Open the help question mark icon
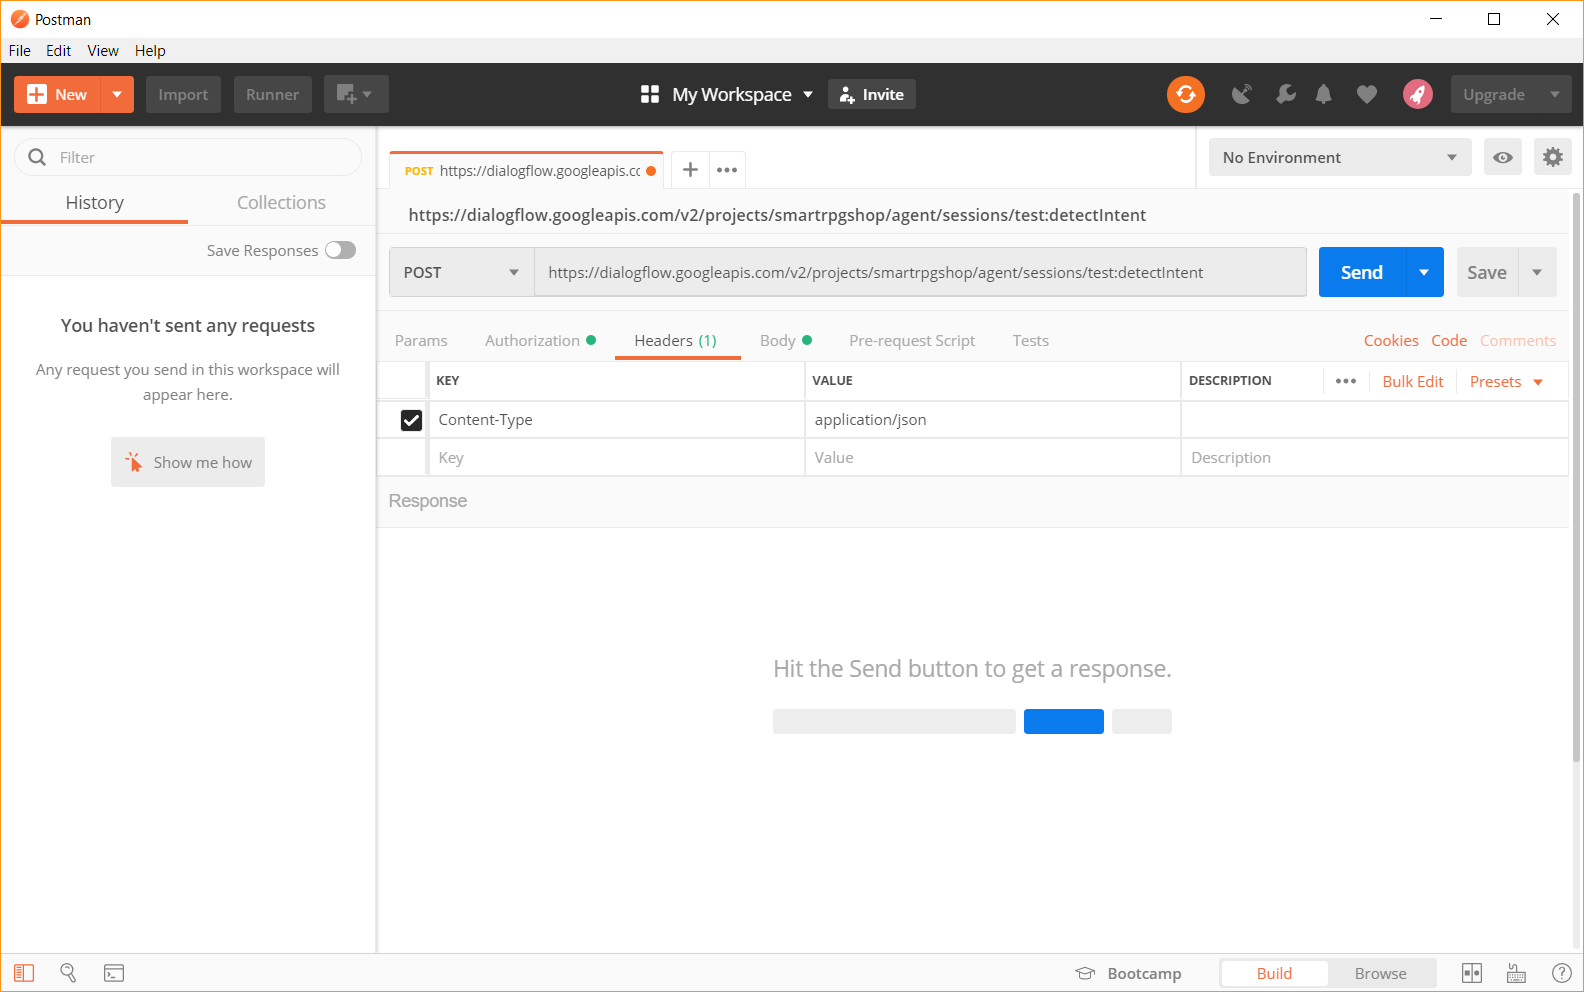 click(1561, 973)
